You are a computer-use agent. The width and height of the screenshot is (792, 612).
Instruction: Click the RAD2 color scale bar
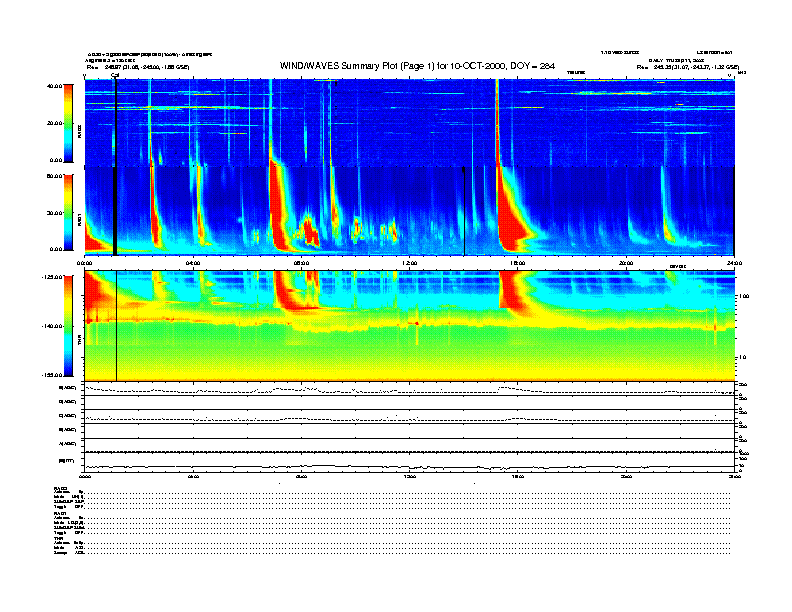[68, 123]
